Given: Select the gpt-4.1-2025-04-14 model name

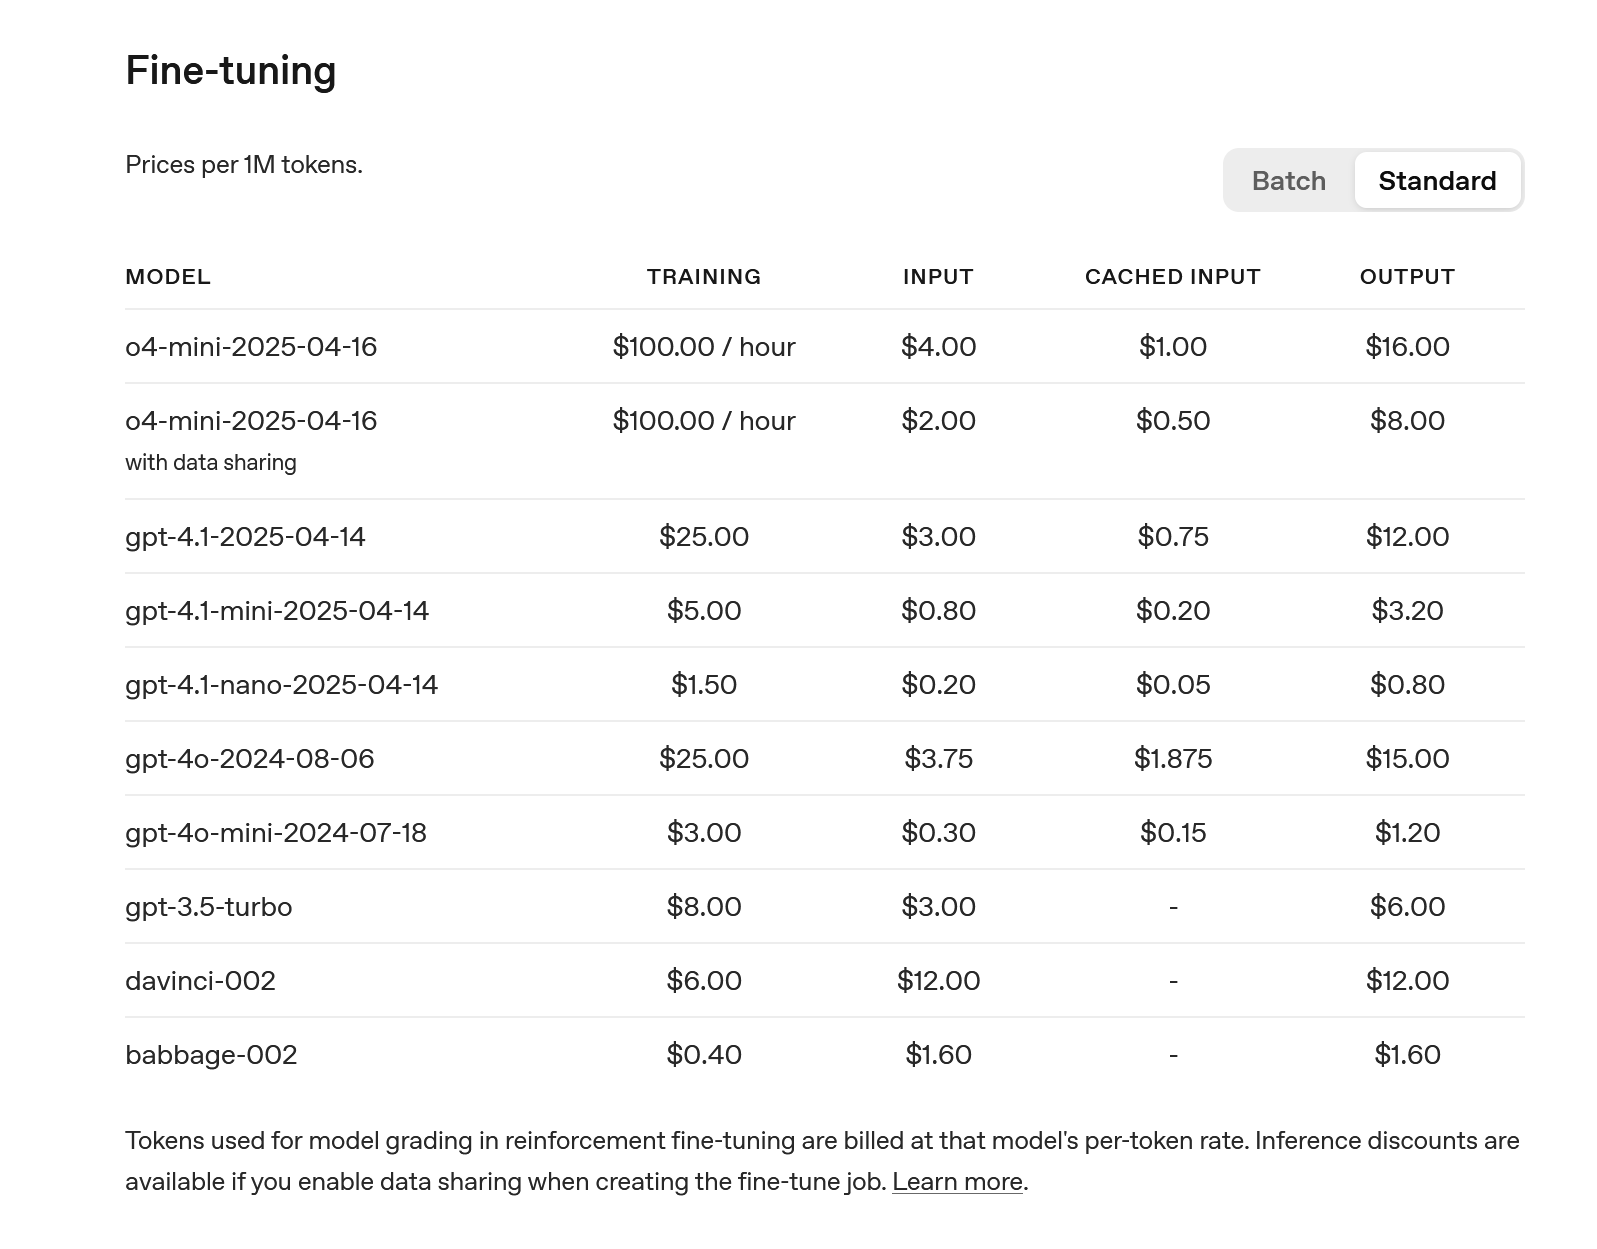Looking at the screenshot, I should point(245,537).
